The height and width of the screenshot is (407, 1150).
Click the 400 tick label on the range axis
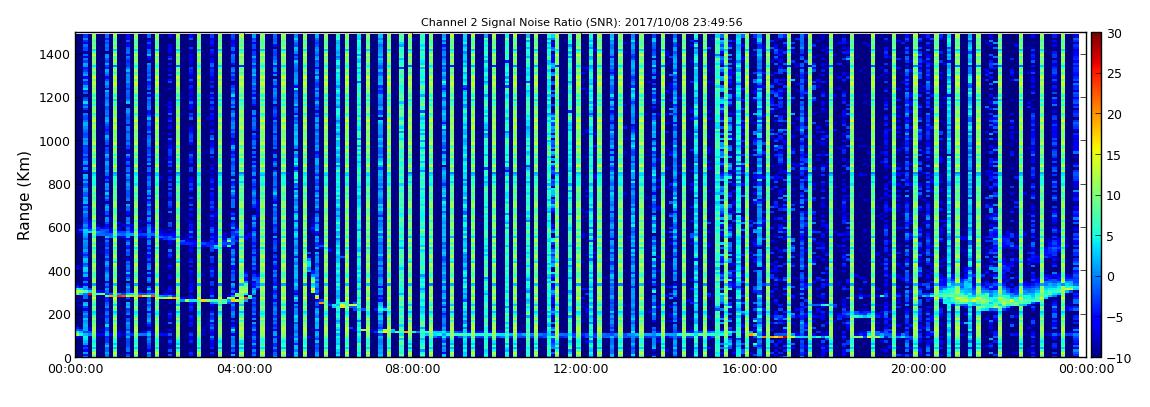[59, 271]
